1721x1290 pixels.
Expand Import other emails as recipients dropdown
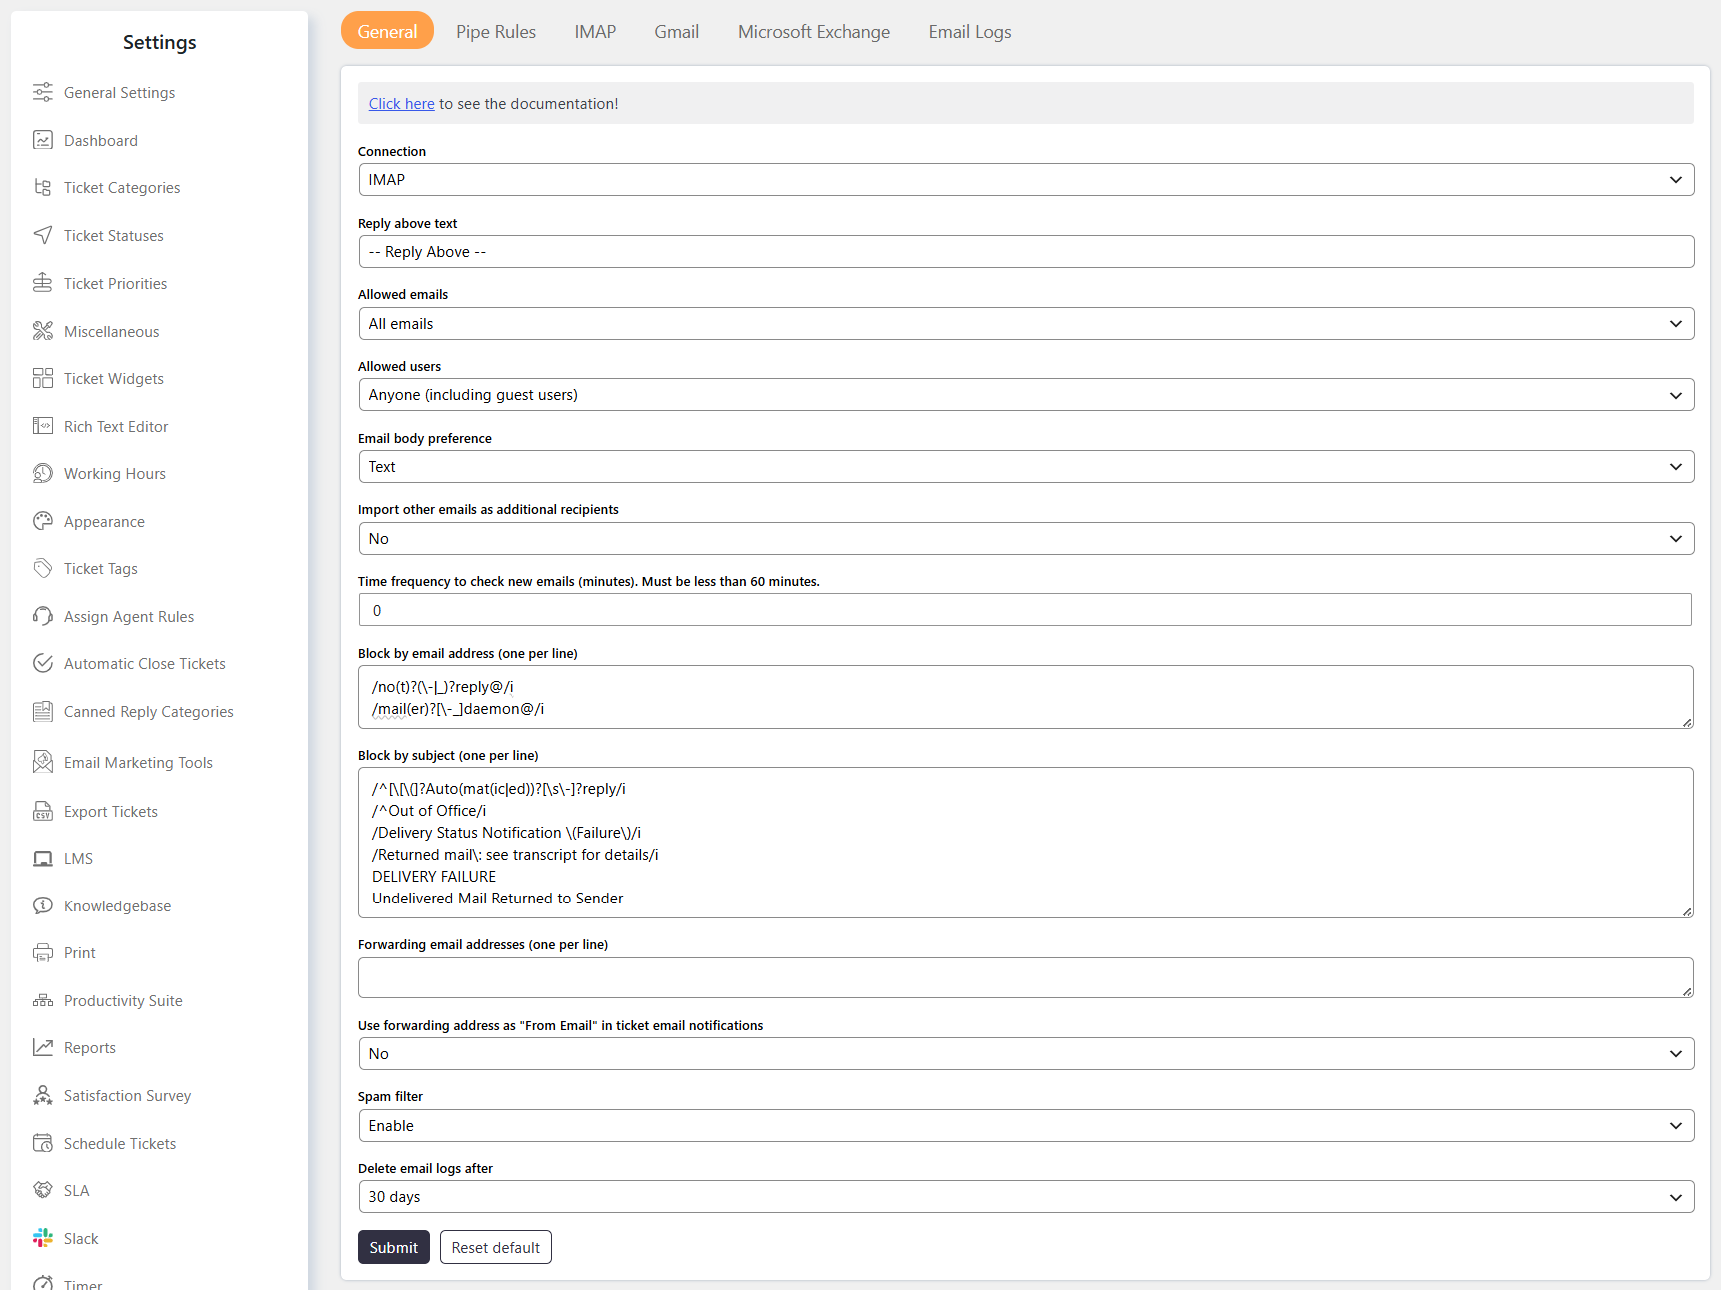[1026, 538]
